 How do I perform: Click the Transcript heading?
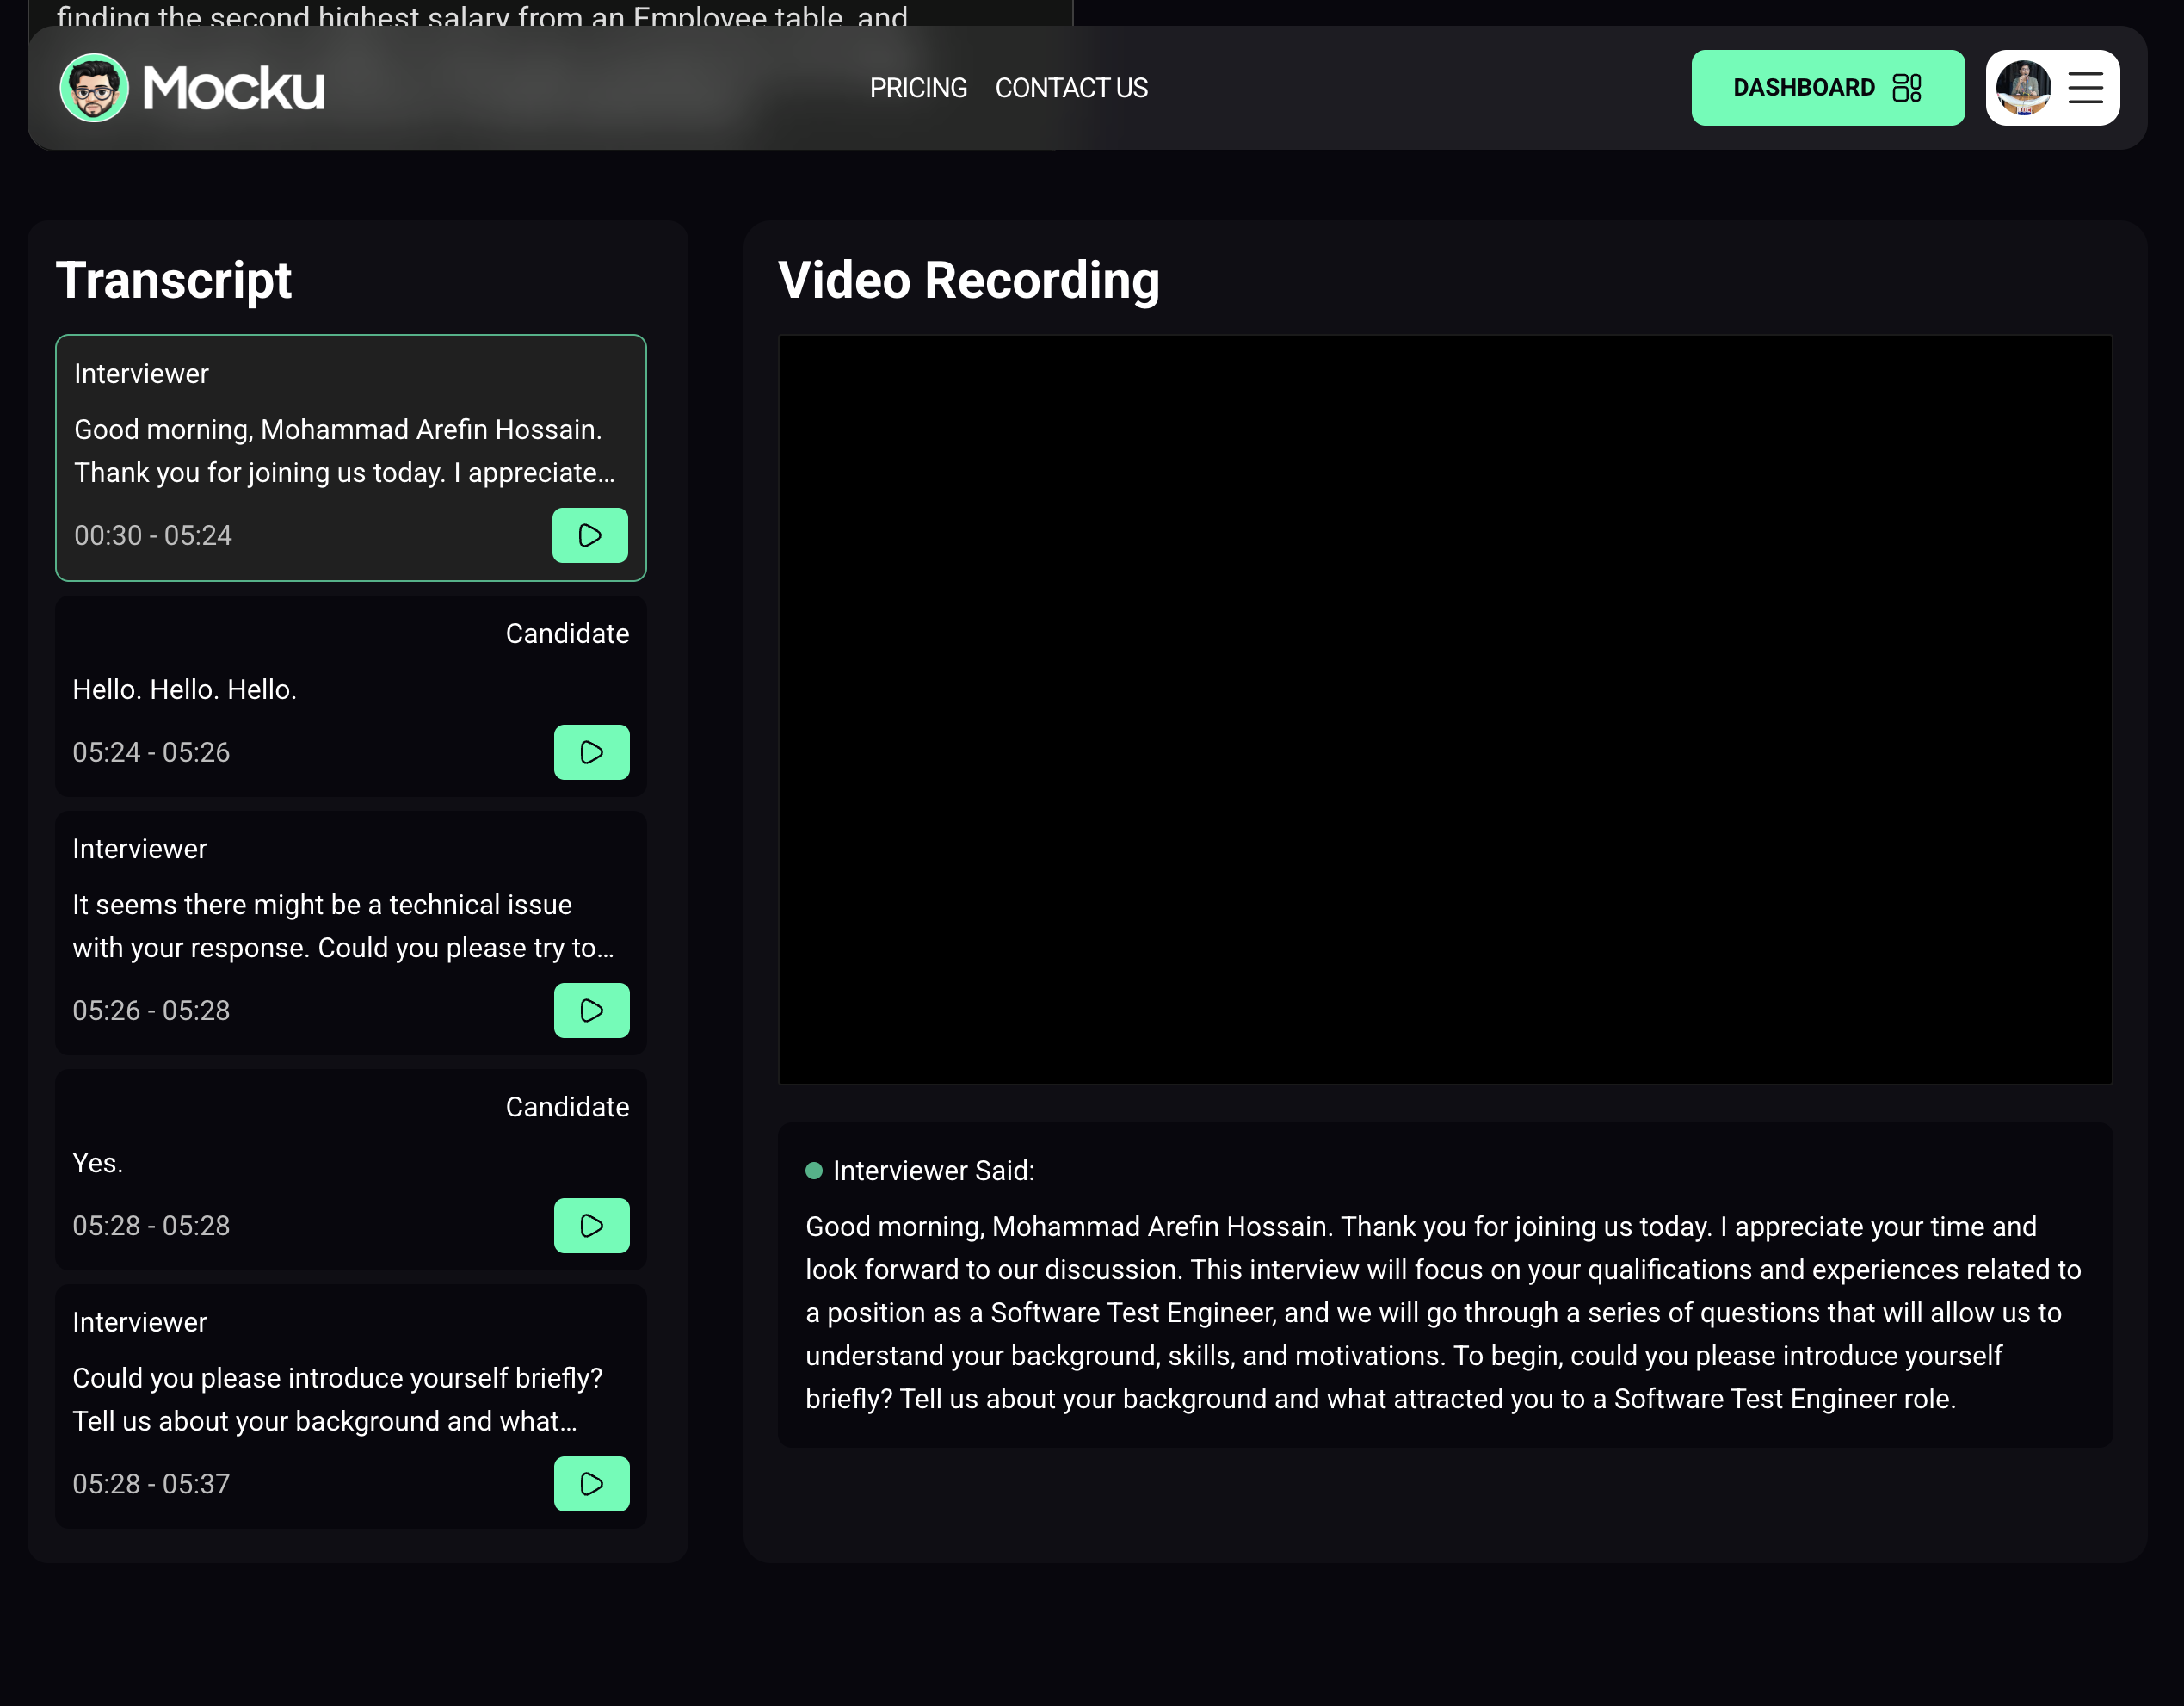click(x=173, y=279)
